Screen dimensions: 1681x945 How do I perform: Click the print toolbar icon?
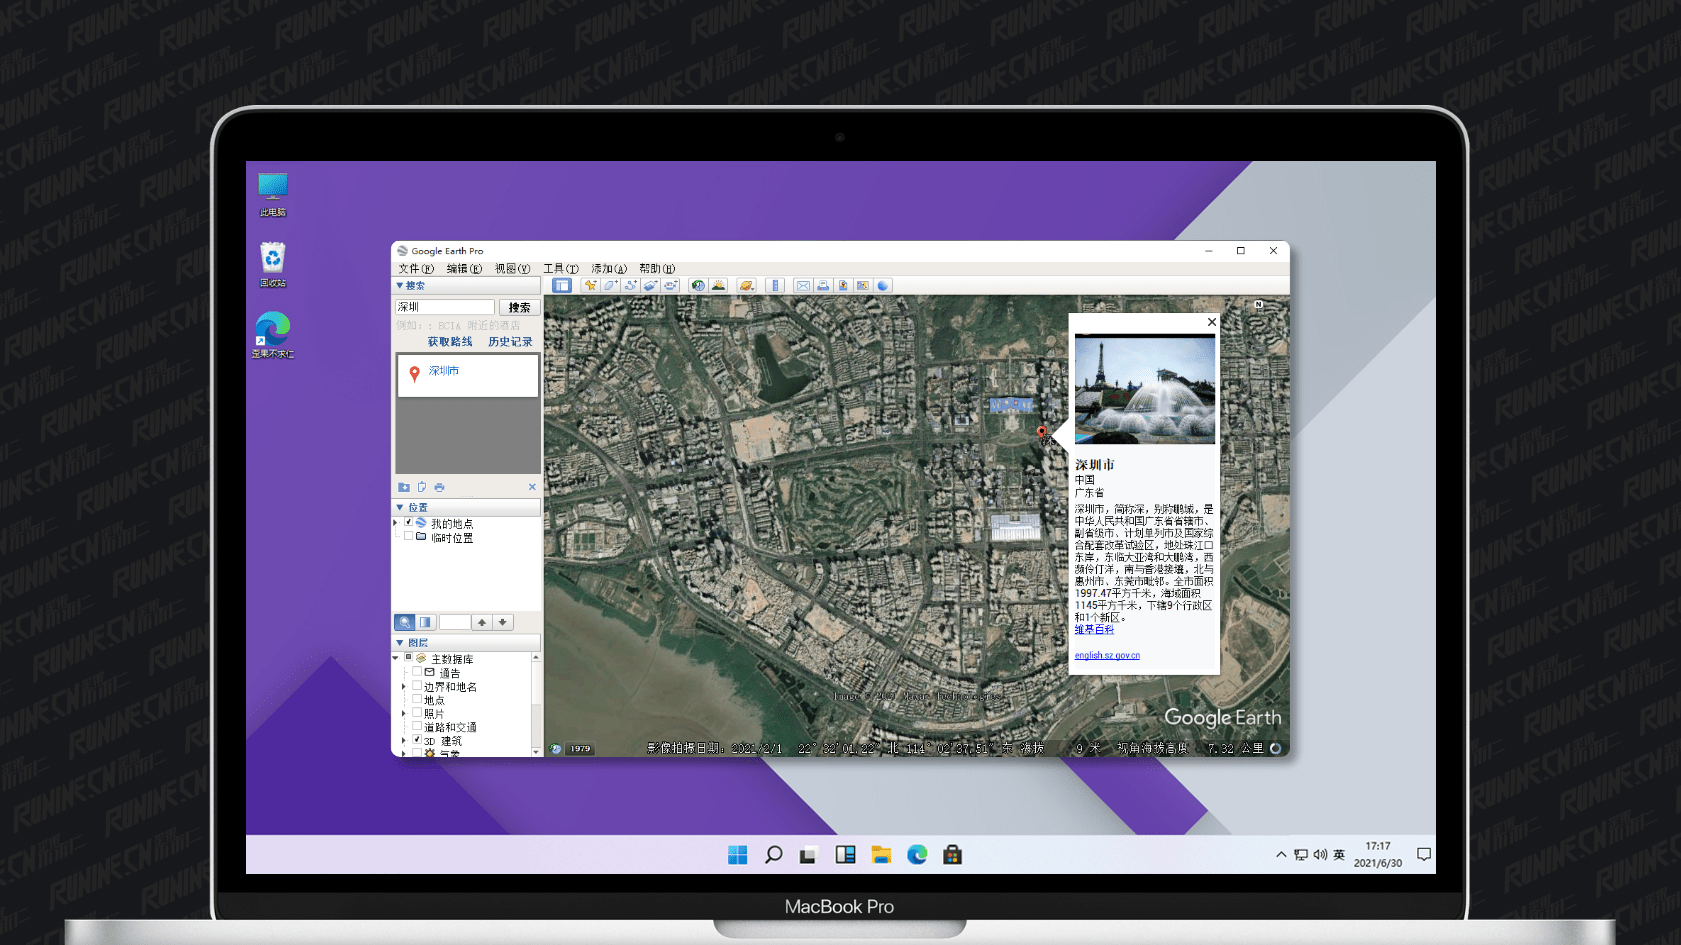click(823, 286)
